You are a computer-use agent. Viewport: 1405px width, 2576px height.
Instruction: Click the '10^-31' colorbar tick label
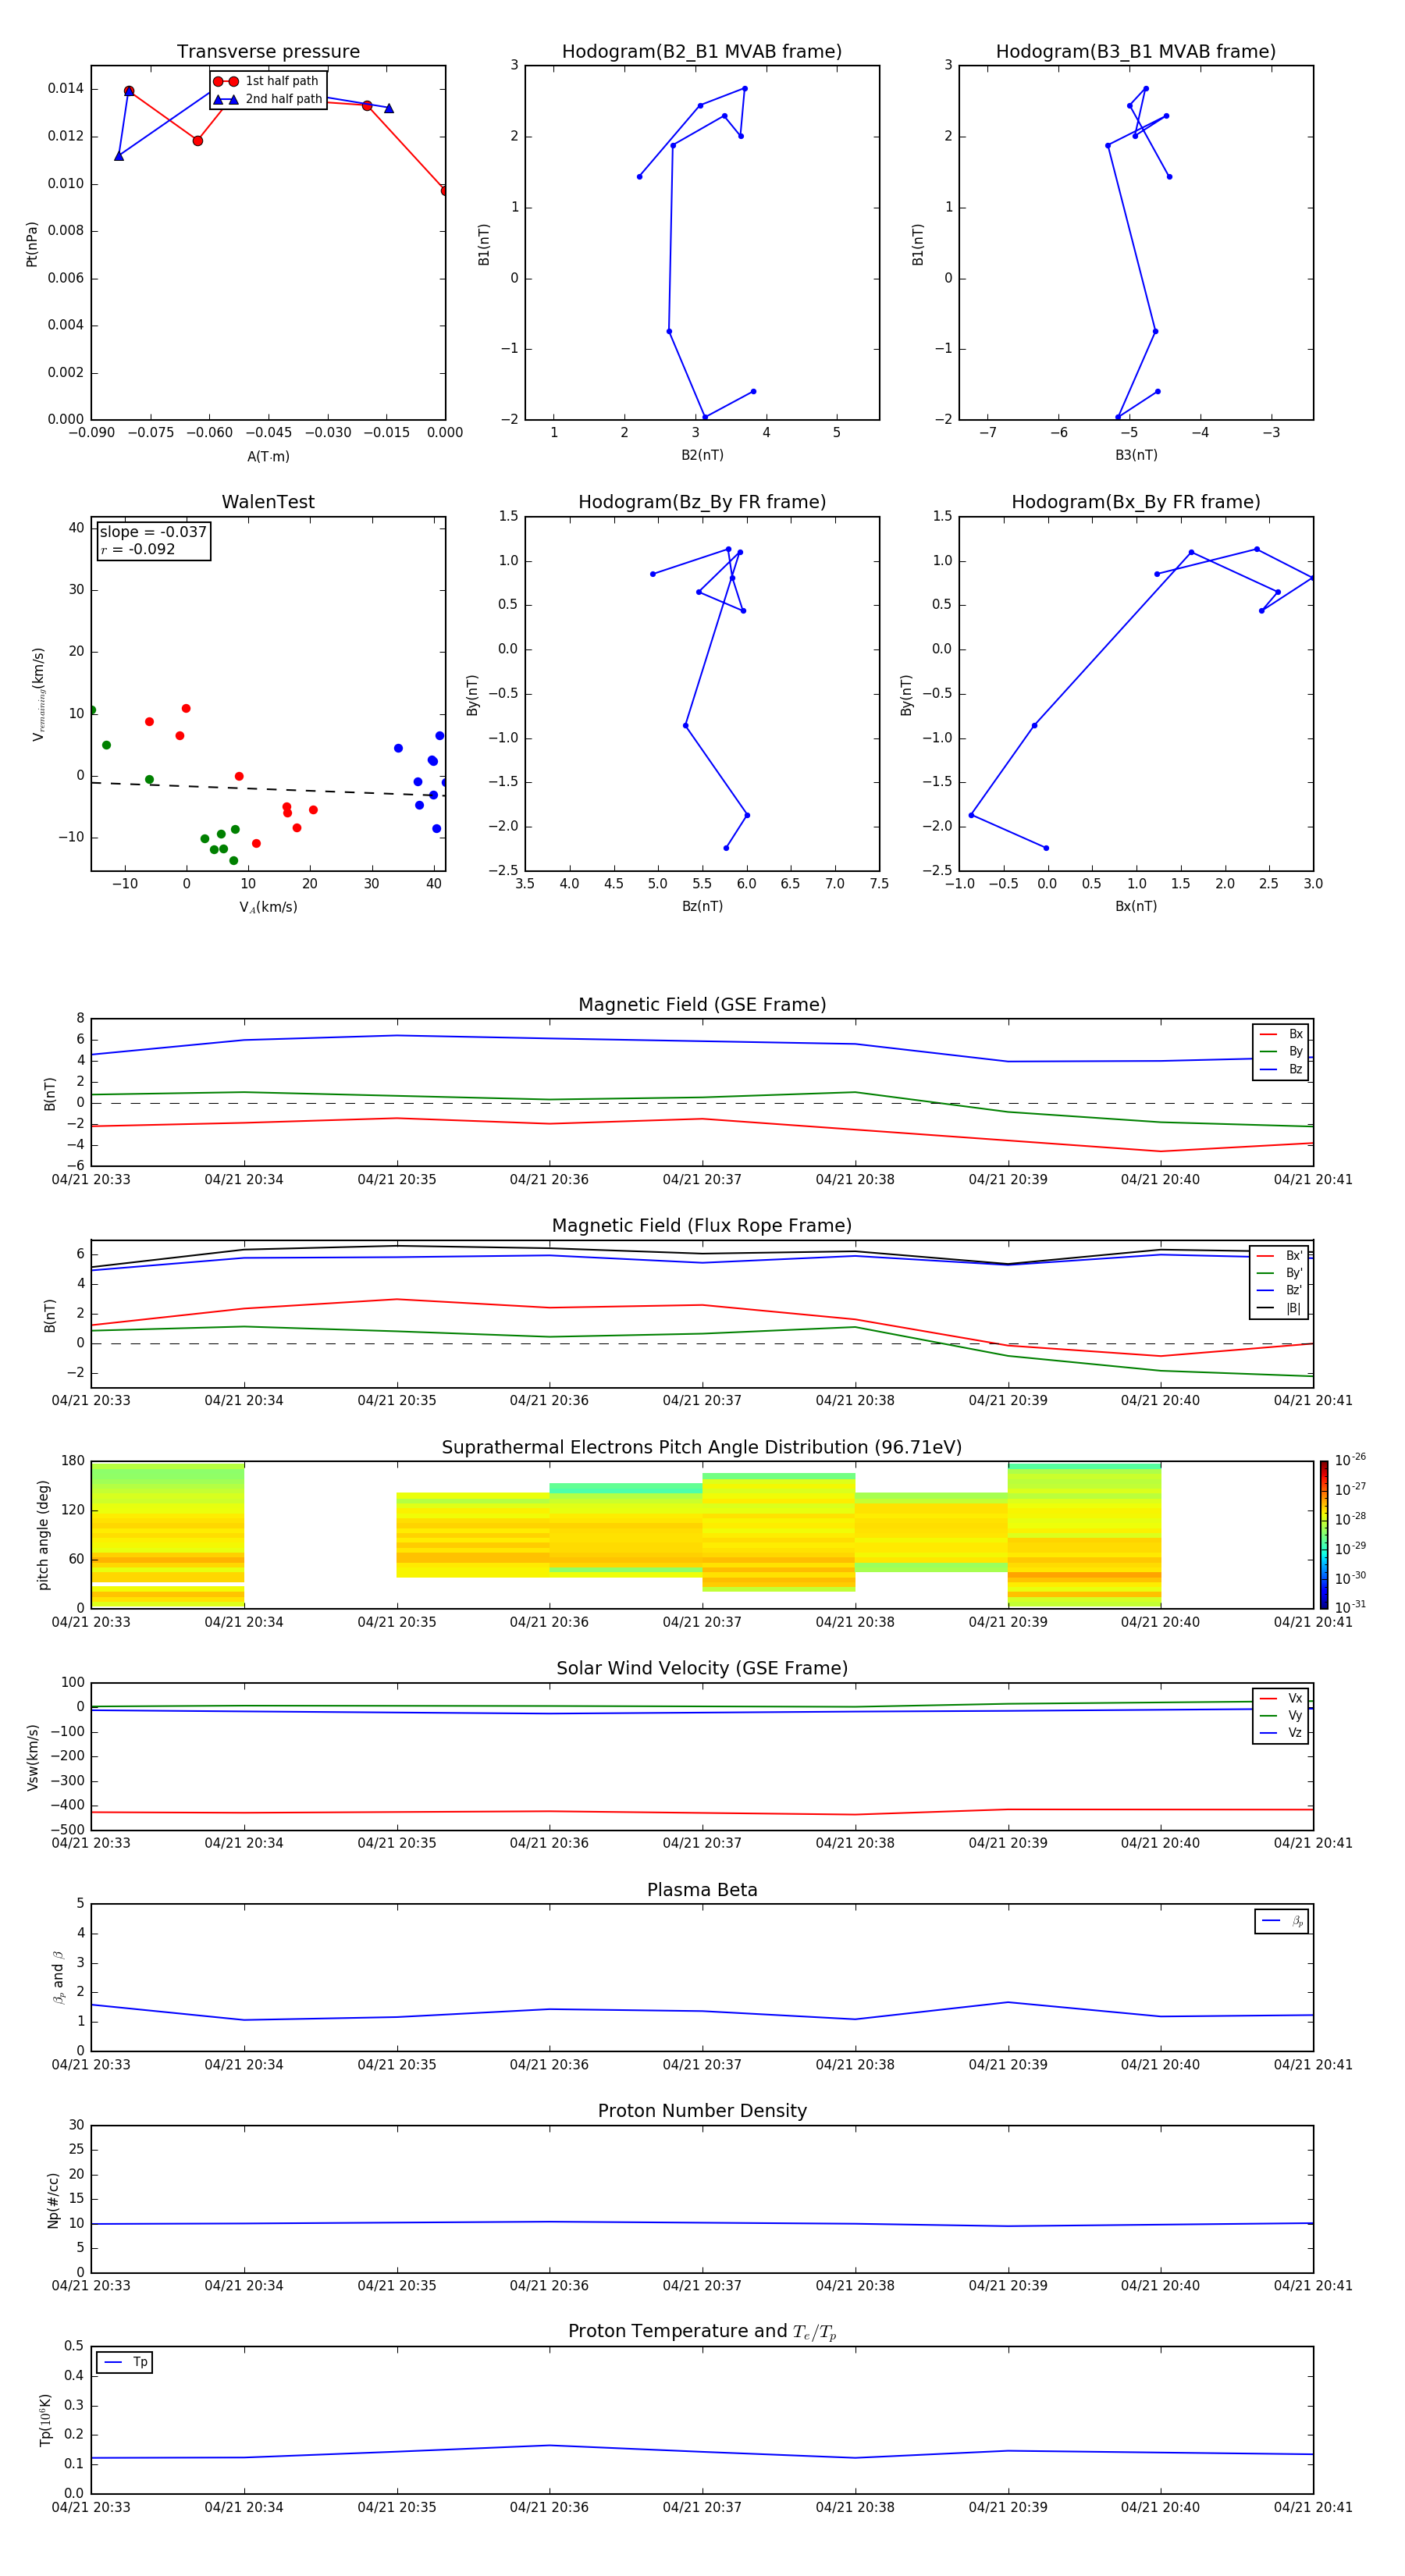(x=1350, y=1607)
